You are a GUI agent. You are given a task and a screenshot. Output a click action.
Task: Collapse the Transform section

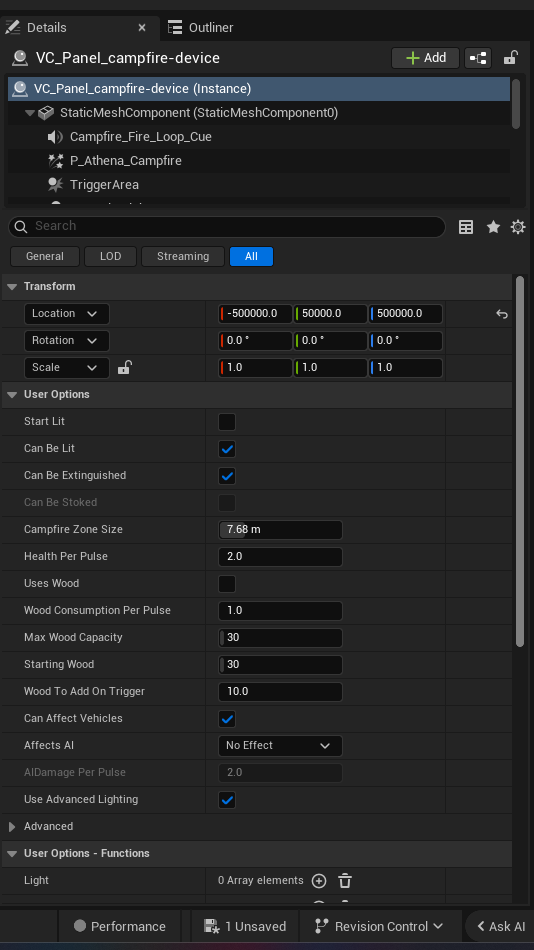pos(12,287)
